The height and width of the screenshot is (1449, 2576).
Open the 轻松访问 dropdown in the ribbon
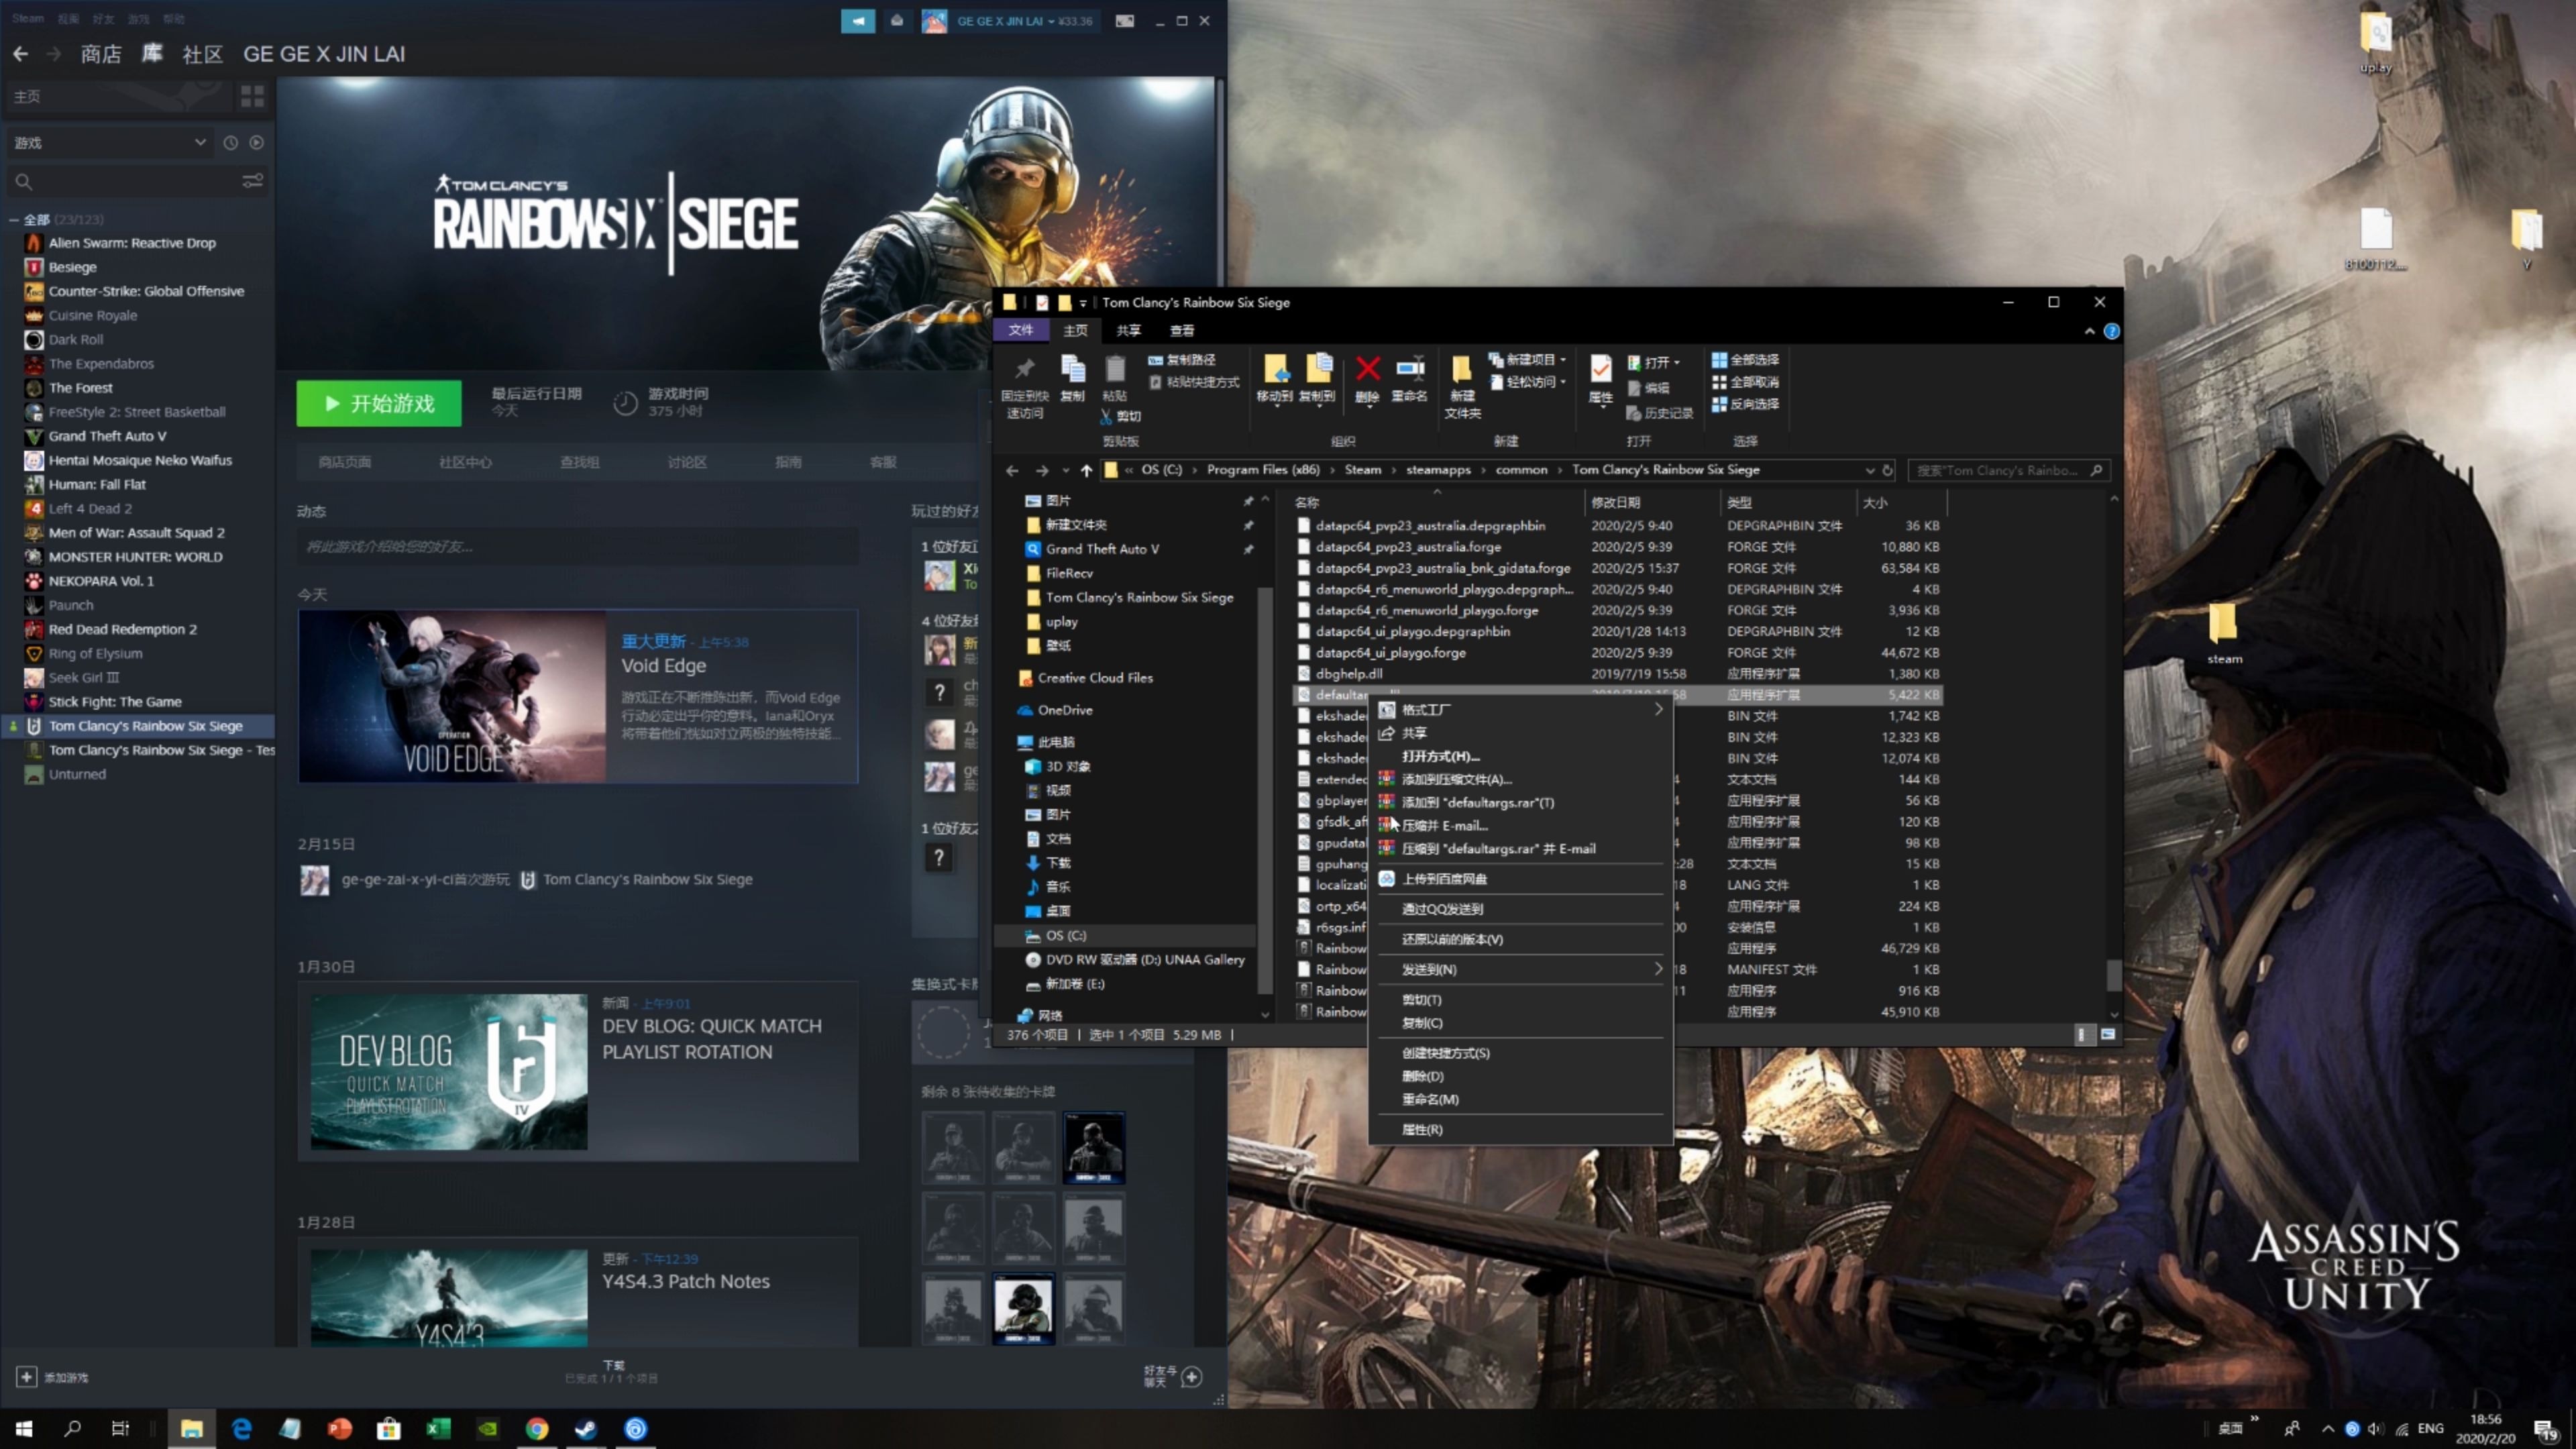click(1527, 382)
